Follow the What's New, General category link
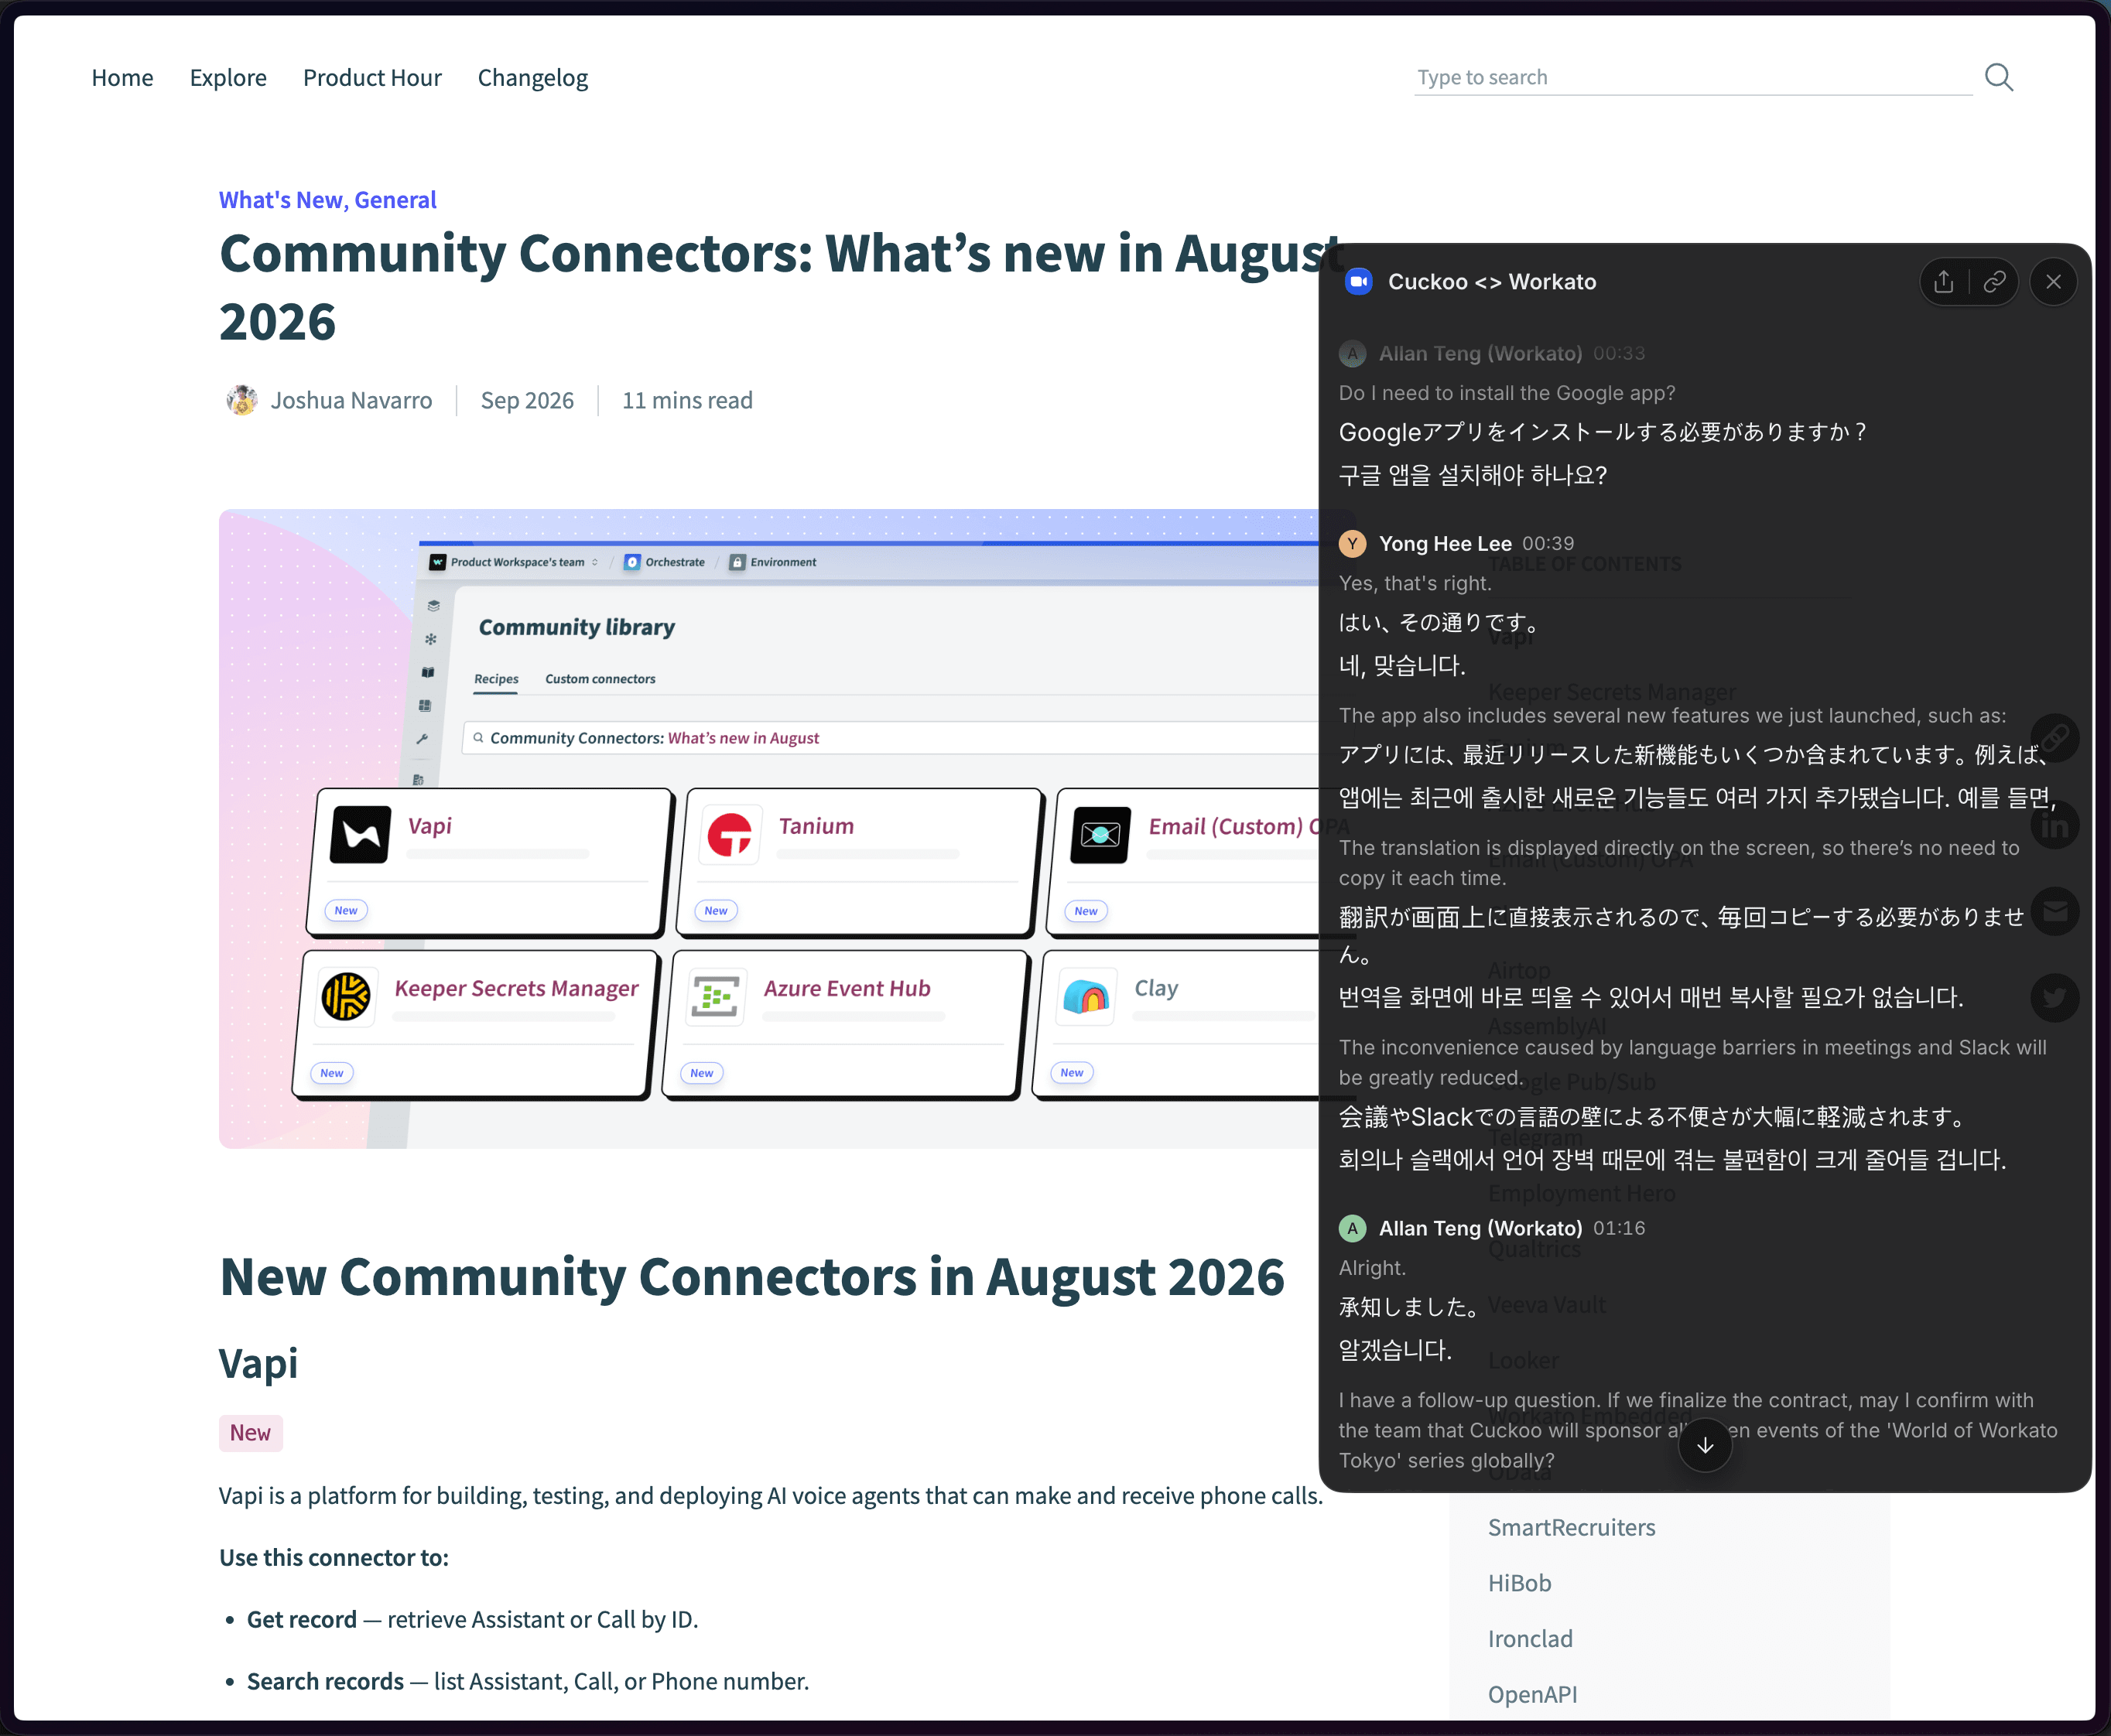 pyautogui.click(x=328, y=200)
